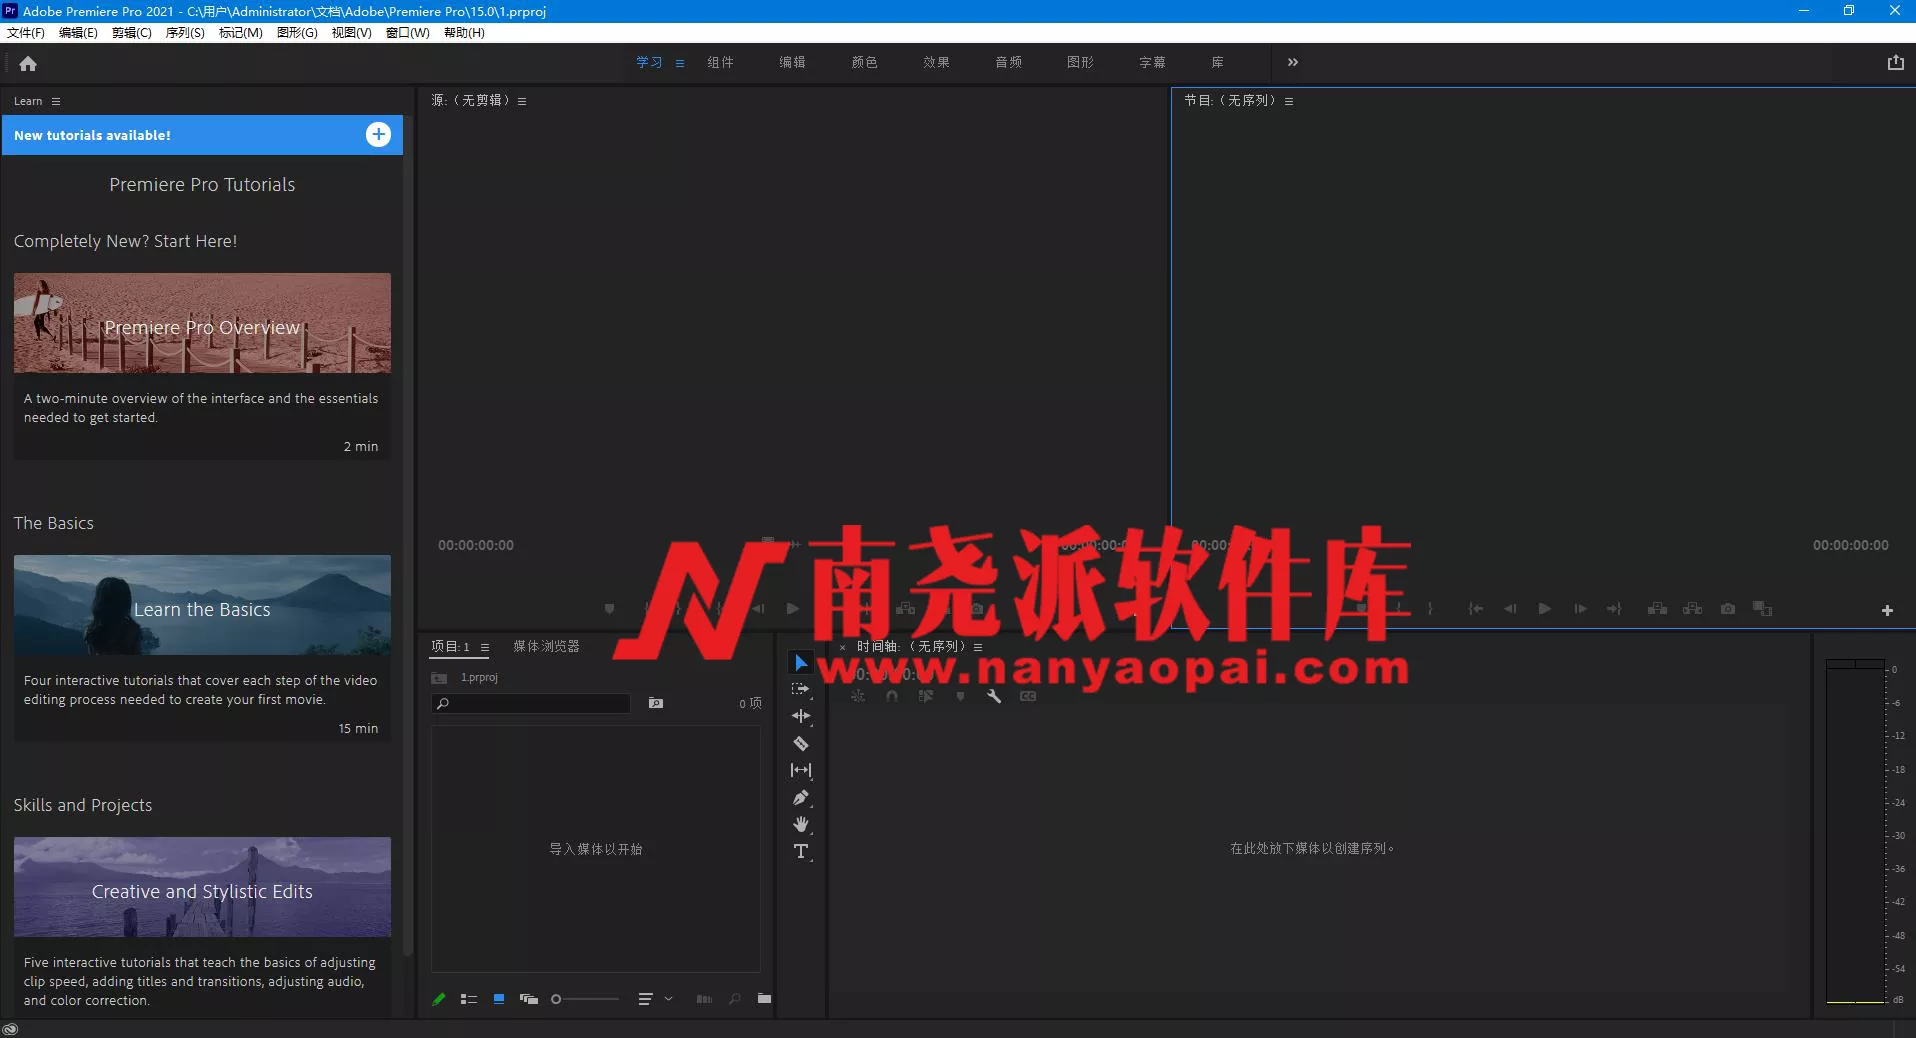
Task: Switch to the 颜色 workspace
Action: pyautogui.click(x=864, y=62)
